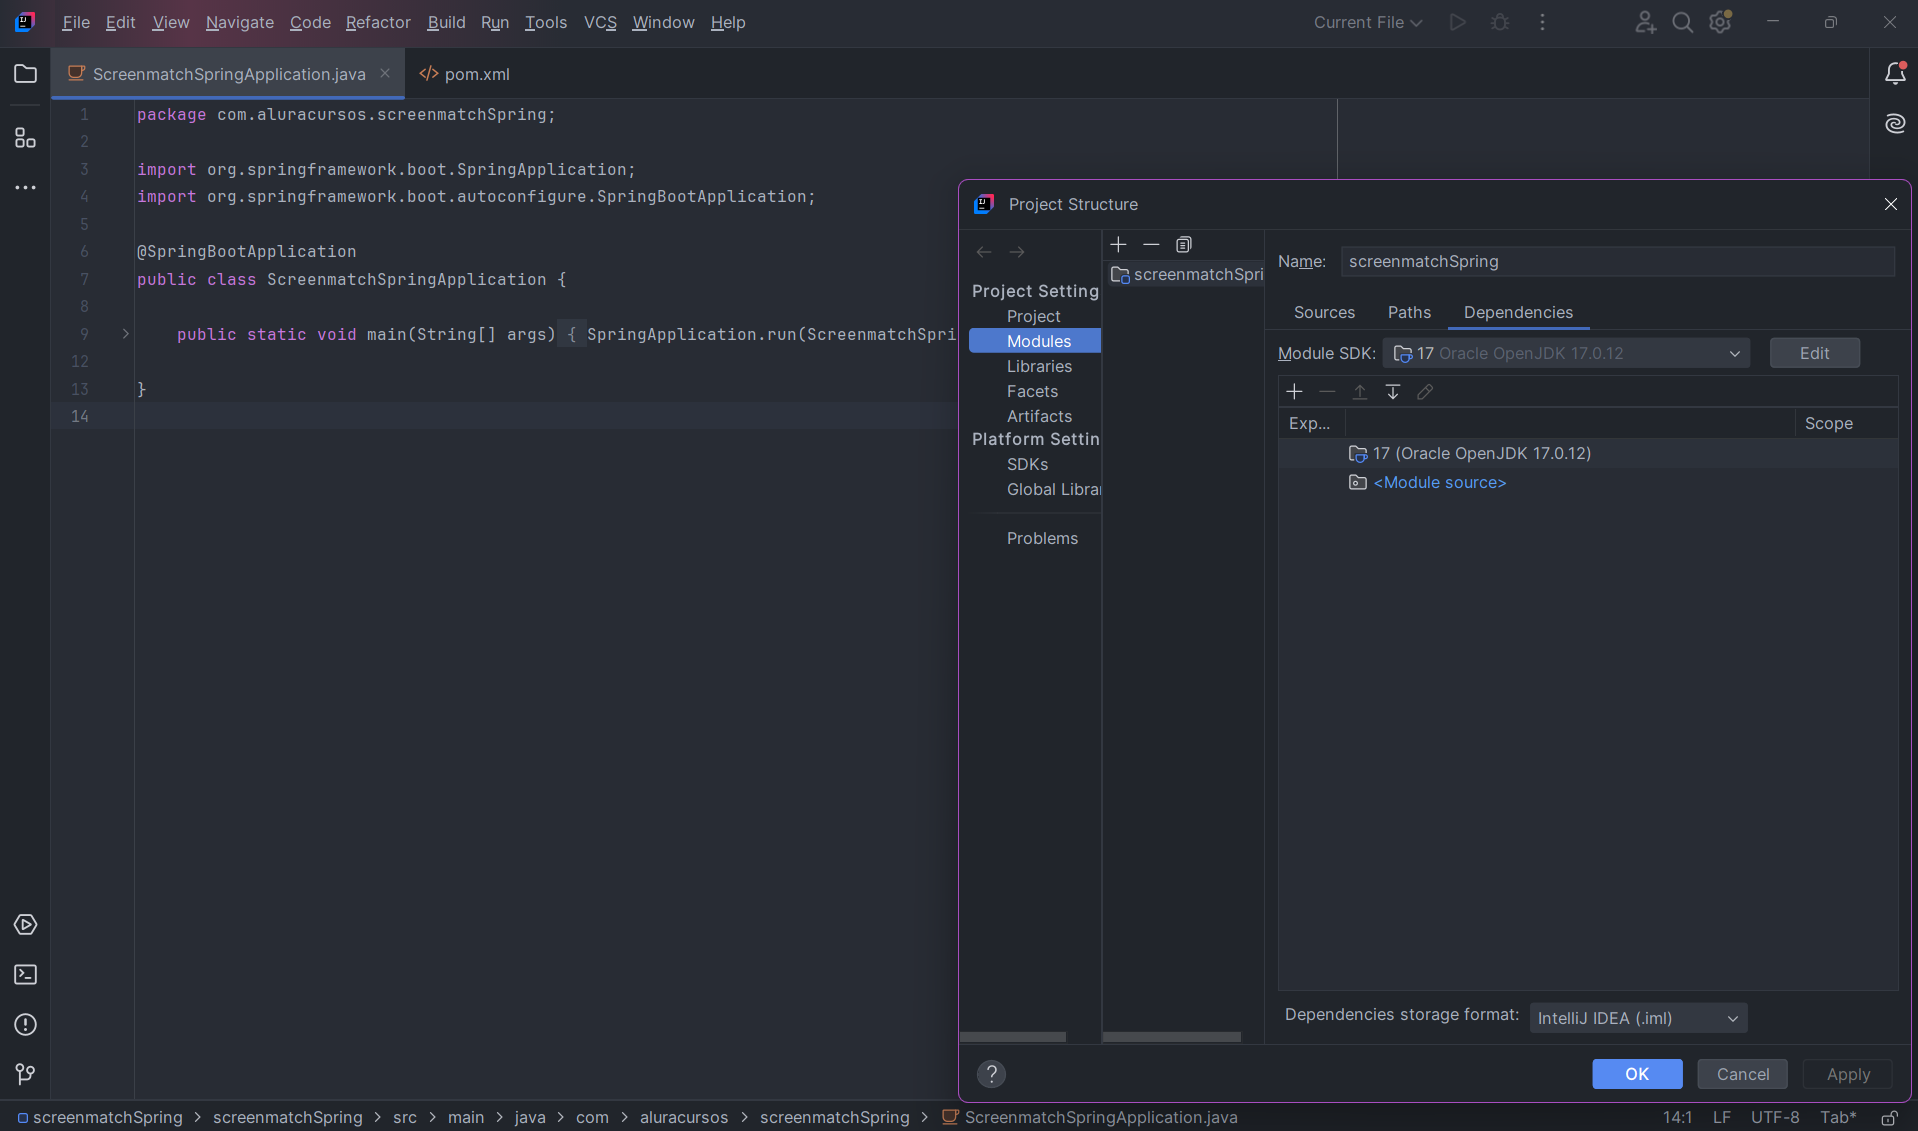Click the Run play icon in toolbar
Viewport: 1918px width, 1131px height.
coord(1458,22)
